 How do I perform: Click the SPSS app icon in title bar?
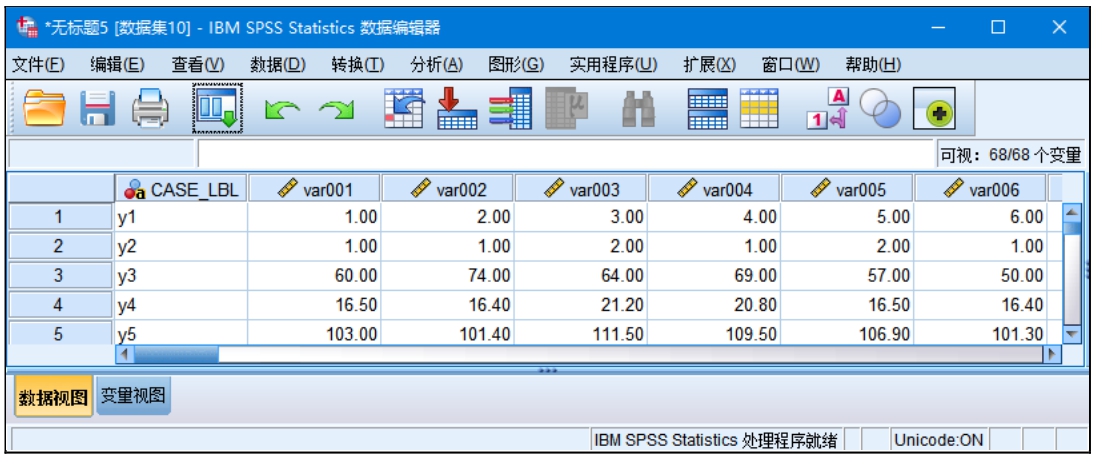click(25, 27)
